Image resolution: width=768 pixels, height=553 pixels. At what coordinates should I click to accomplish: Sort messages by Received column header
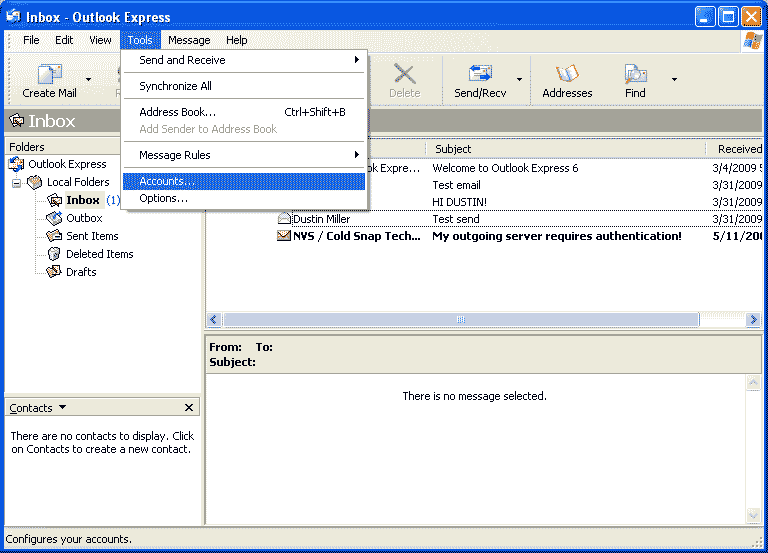(737, 149)
